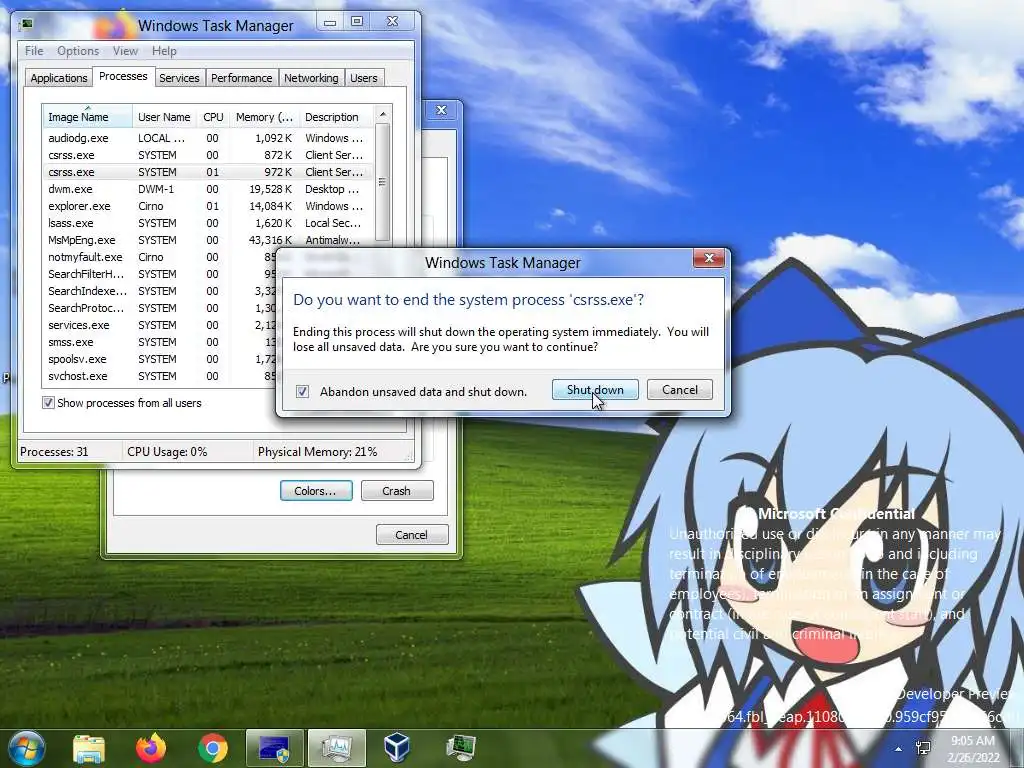Click Cancel in the NotMyFault window
The image size is (1024, 768).
[411, 535]
